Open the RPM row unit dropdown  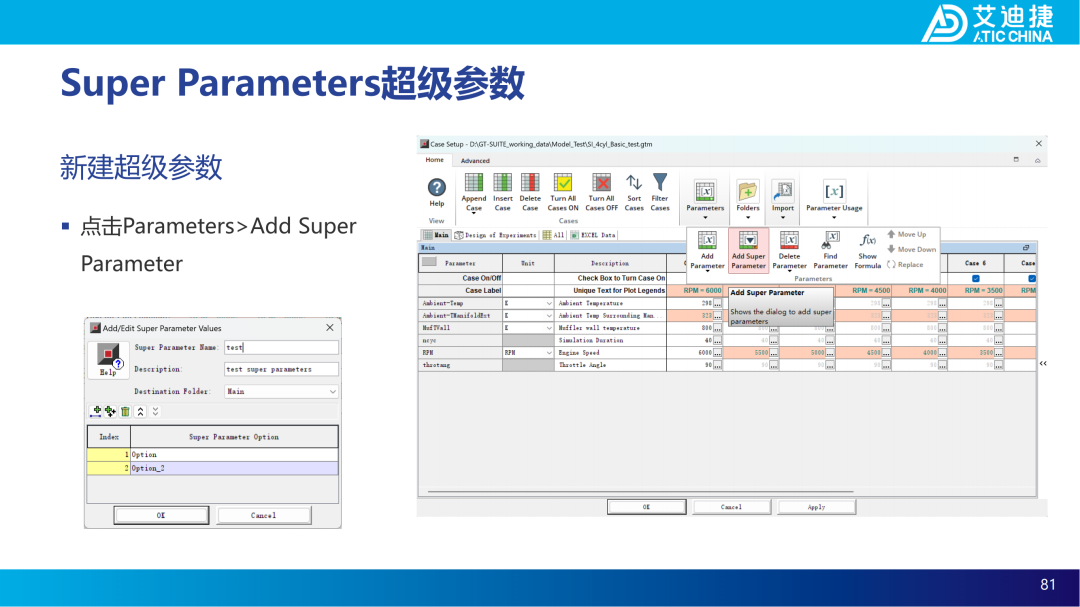[549, 353]
